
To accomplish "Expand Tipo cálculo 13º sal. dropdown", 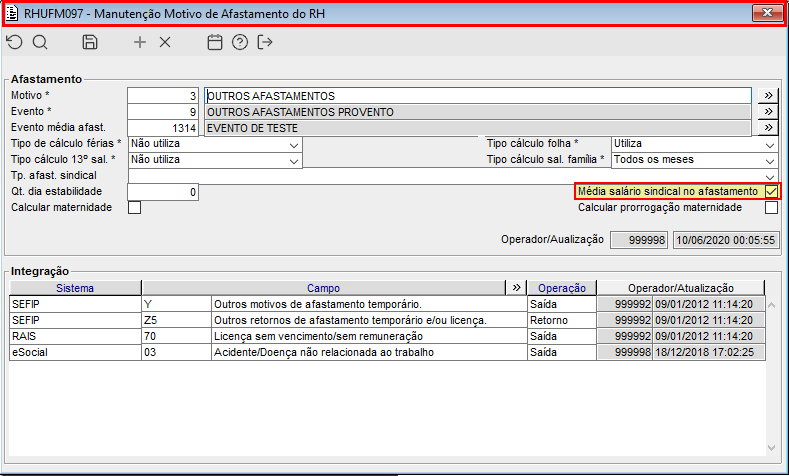I will click(x=294, y=161).
